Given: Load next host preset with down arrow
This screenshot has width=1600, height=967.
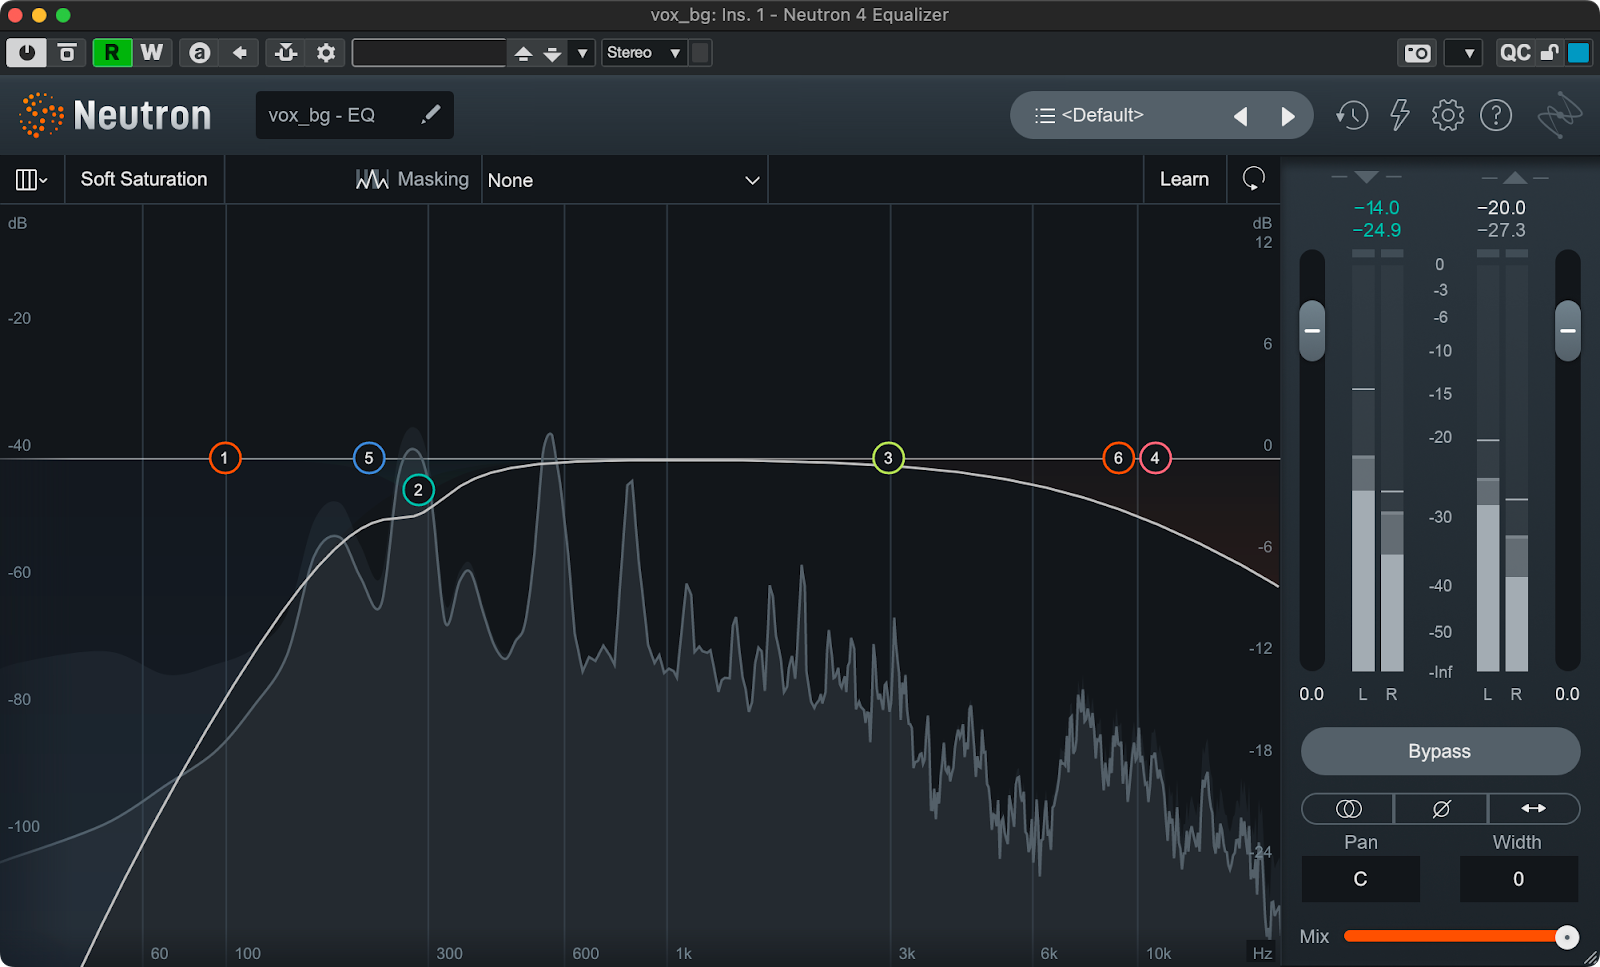Looking at the screenshot, I should [552, 53].
